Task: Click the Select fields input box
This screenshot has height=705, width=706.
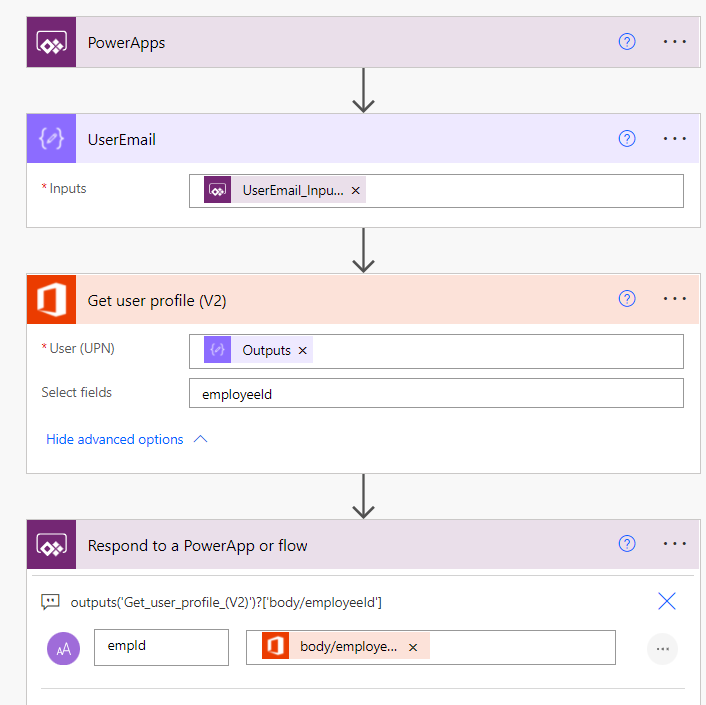Action: click(x=436, y=394)
